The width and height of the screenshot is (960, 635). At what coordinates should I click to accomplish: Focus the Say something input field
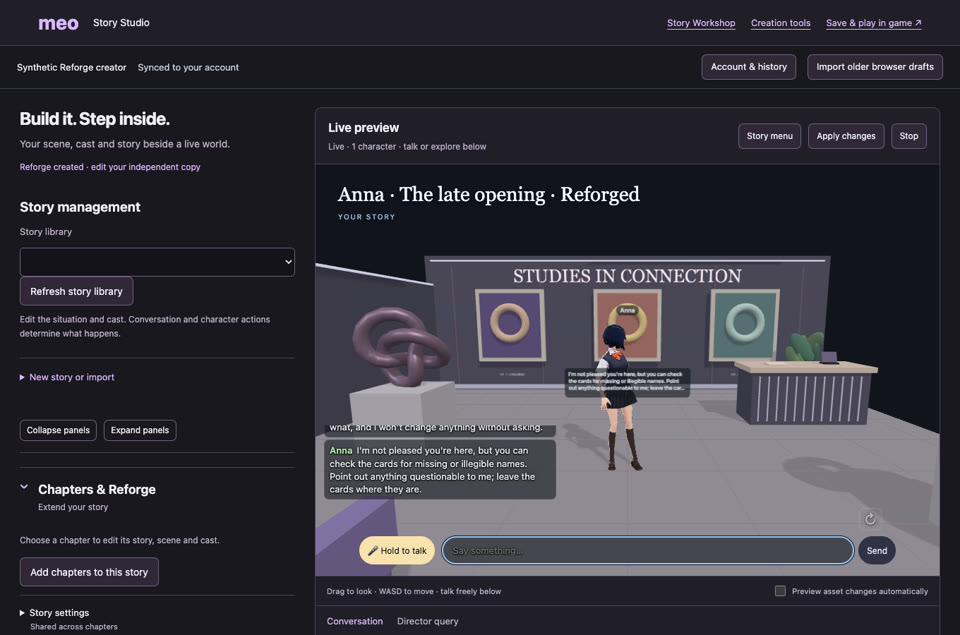click(648, 550)
